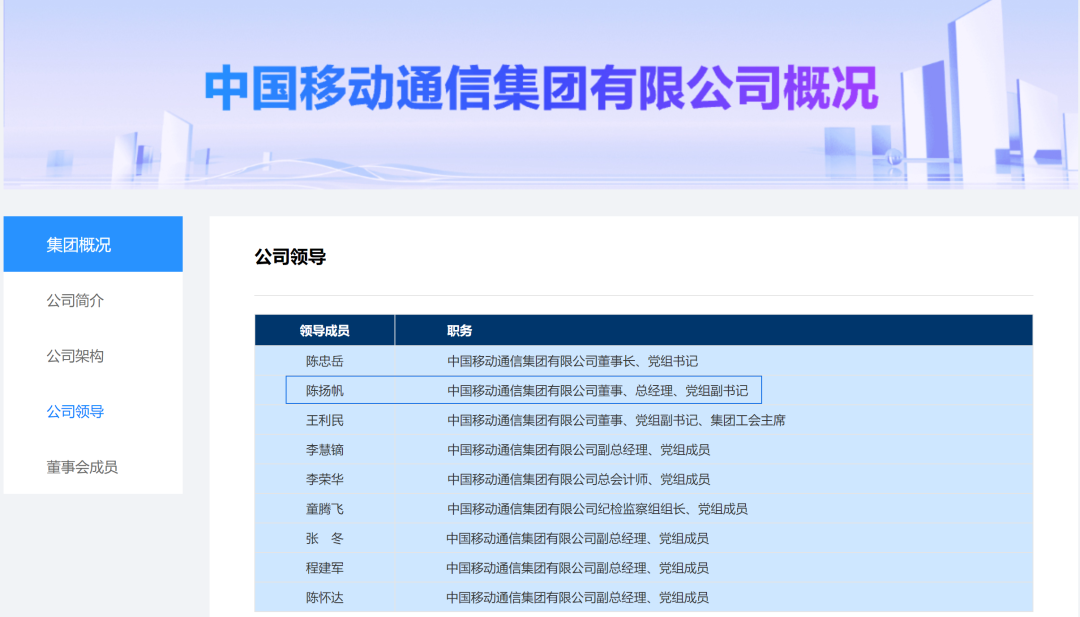Click the name 程建军
The image size is (1080, 617).
(324, 568)
